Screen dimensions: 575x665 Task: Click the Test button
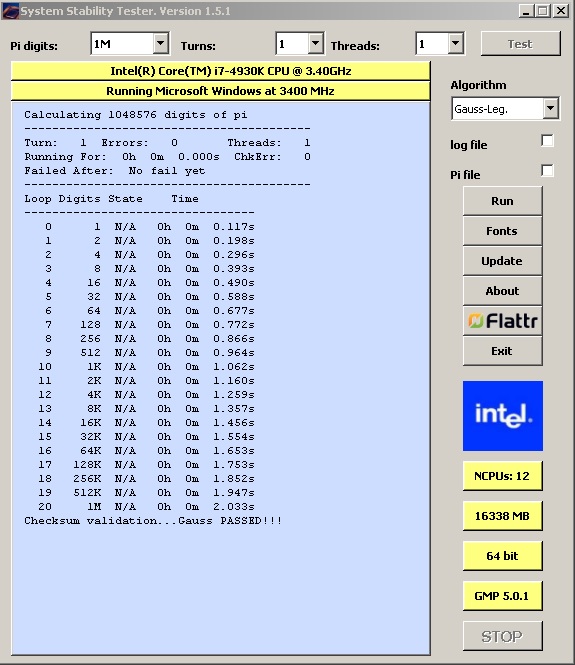tap(520, 44)
